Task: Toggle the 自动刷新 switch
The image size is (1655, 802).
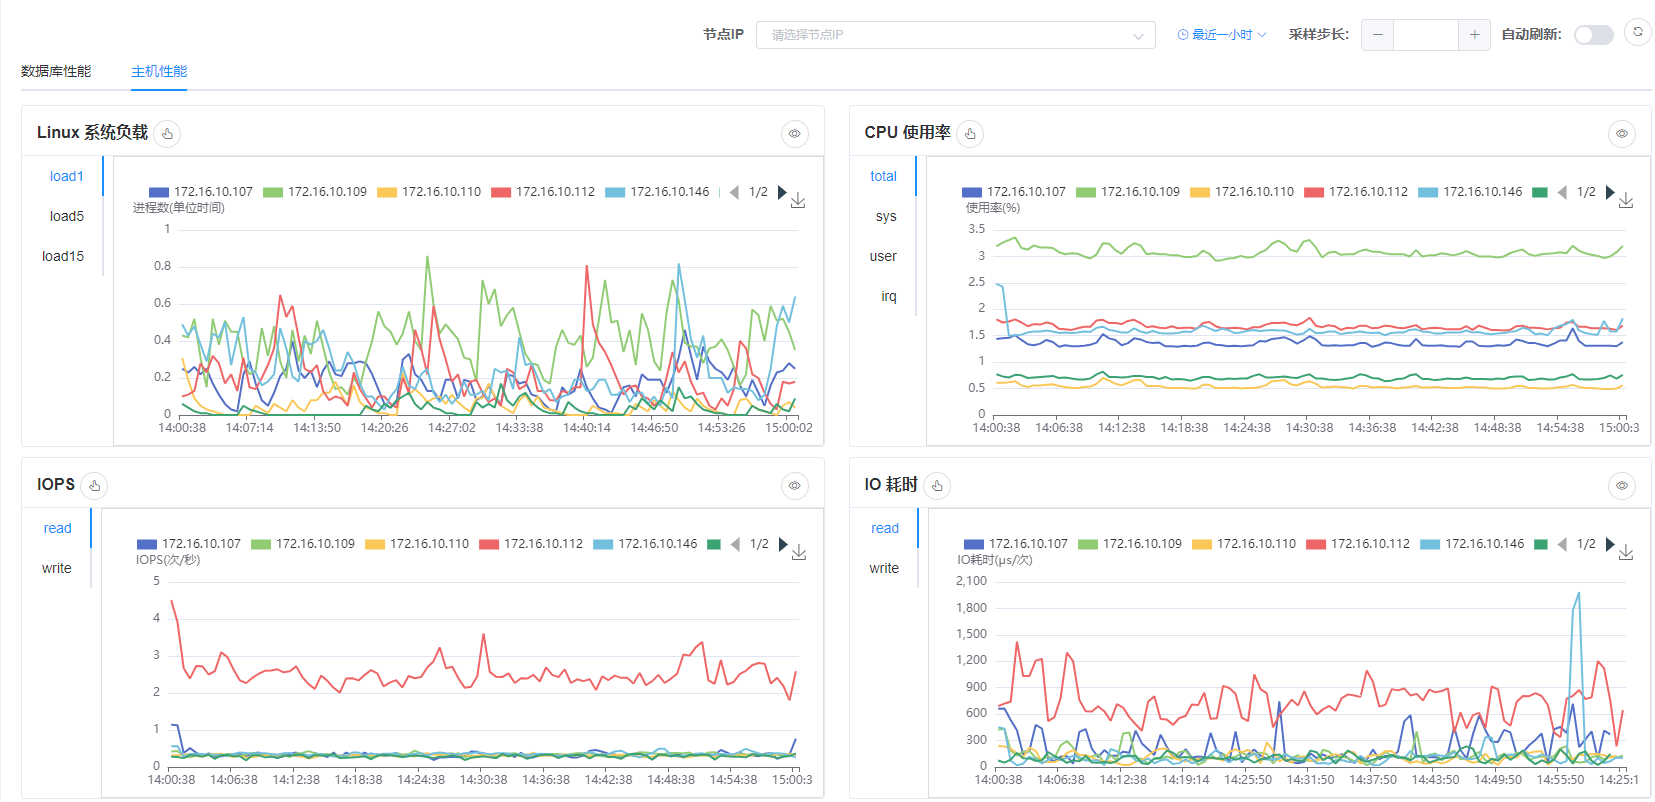Action: tap(1593, 35)
